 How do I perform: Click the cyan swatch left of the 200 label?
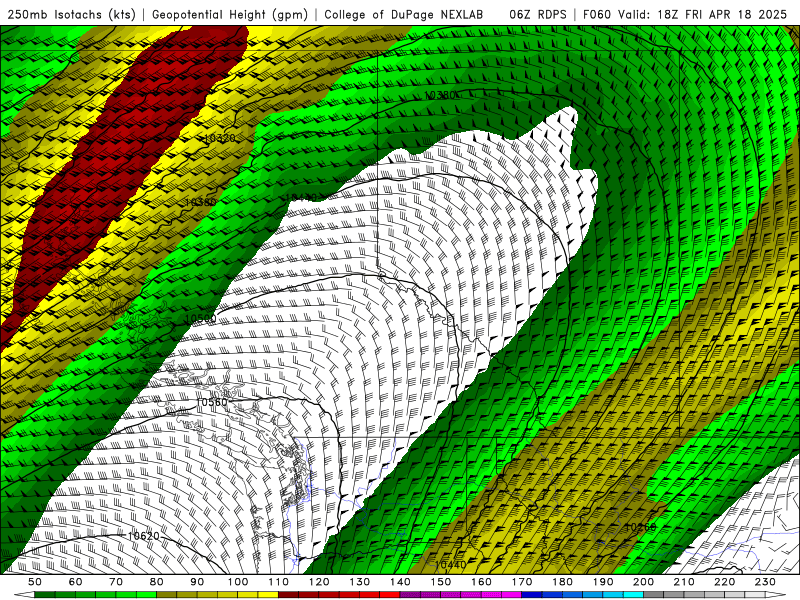click(x=634, y=595)
